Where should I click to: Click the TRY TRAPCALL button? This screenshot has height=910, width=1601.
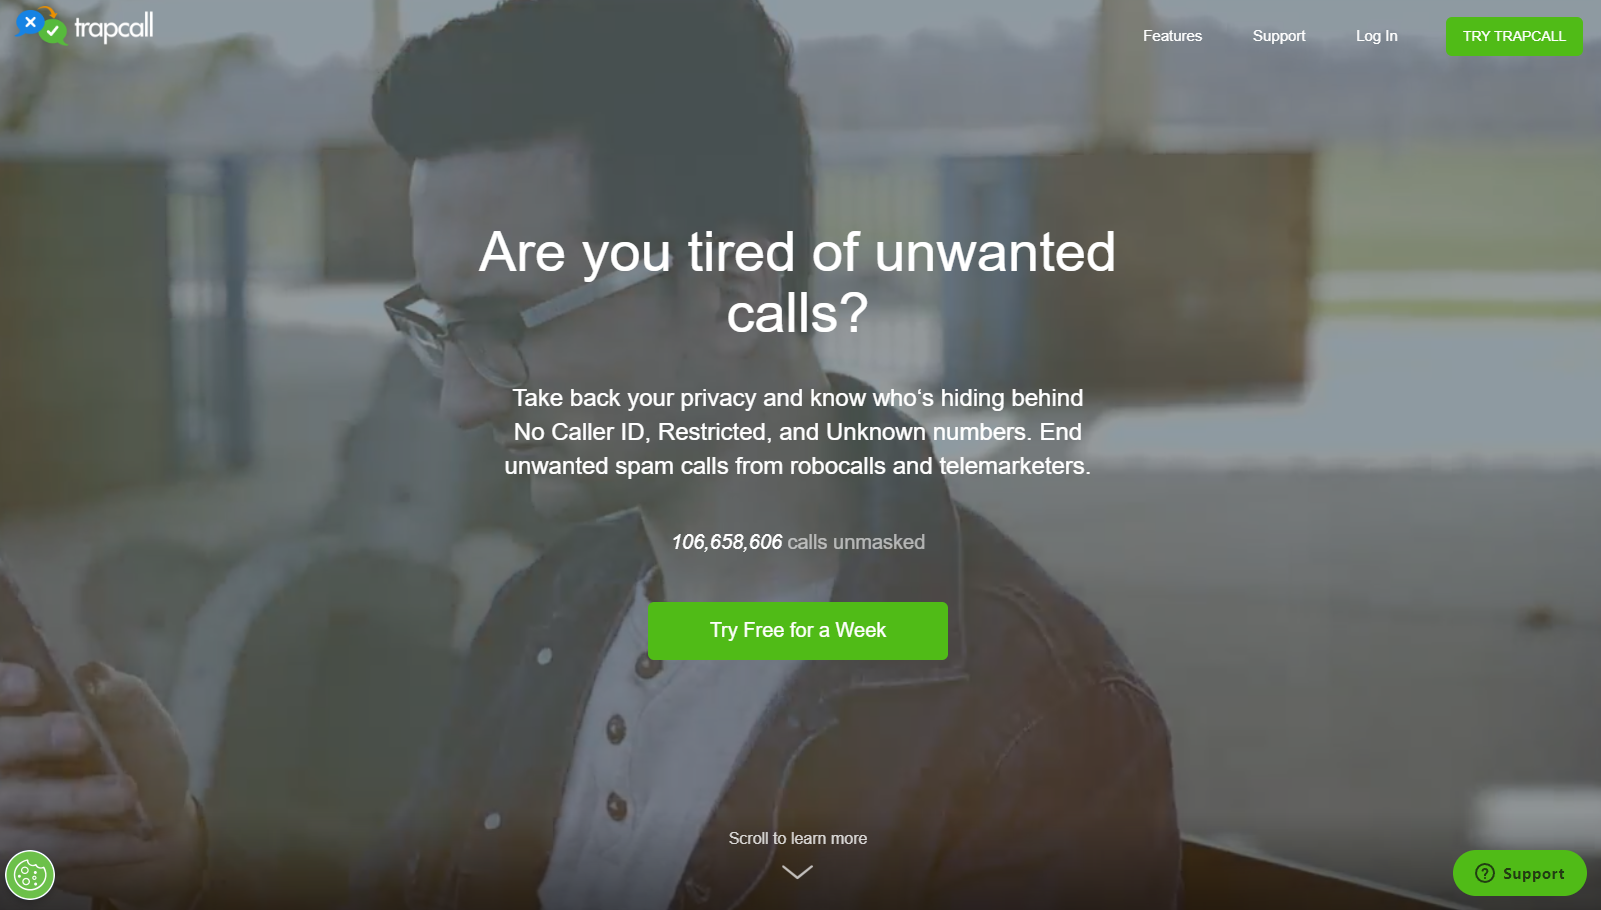point(1514,36)
